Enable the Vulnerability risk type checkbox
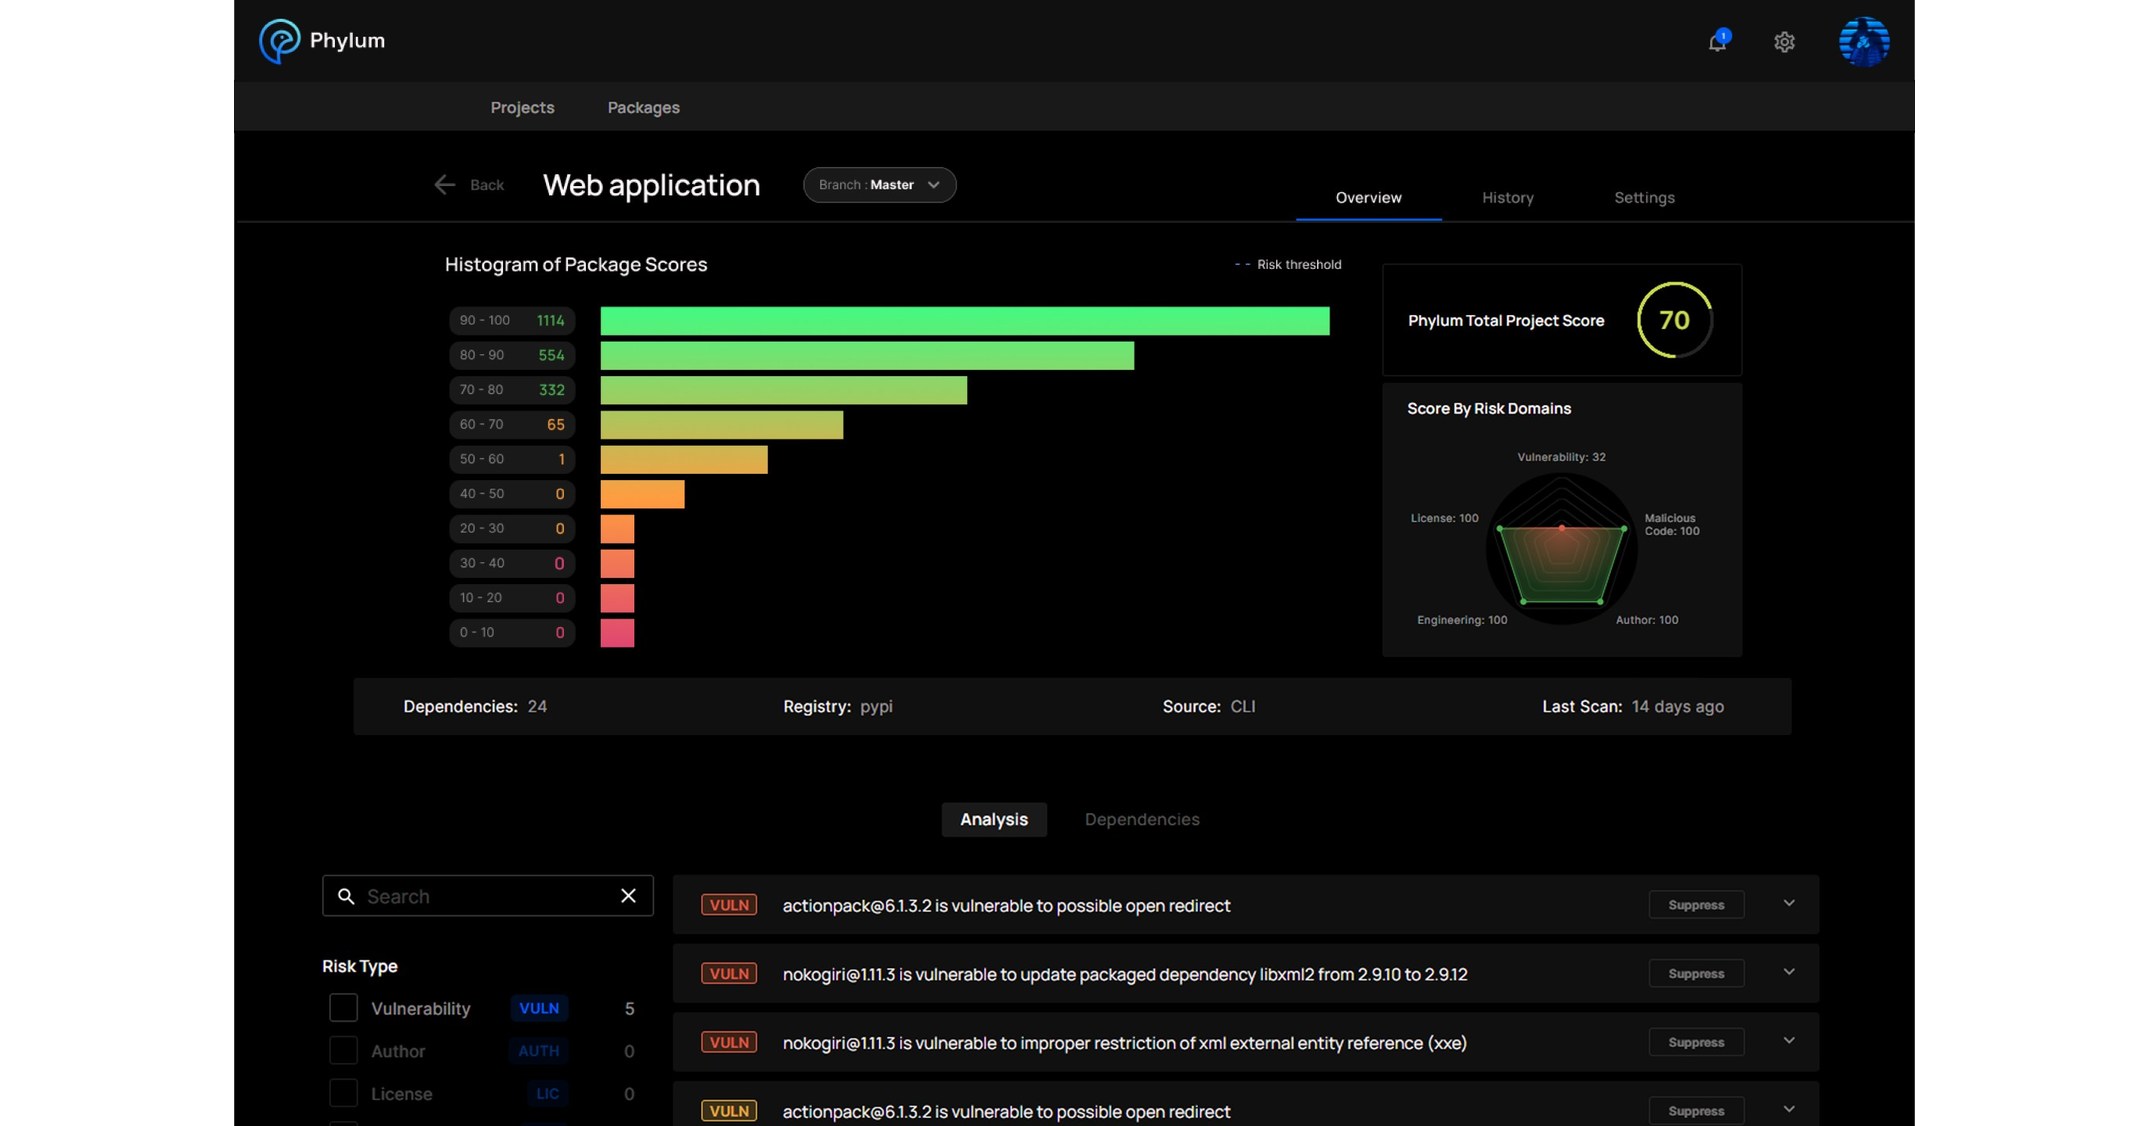The width and height of the screenshot is (2149, 1126). [343, 1008]
